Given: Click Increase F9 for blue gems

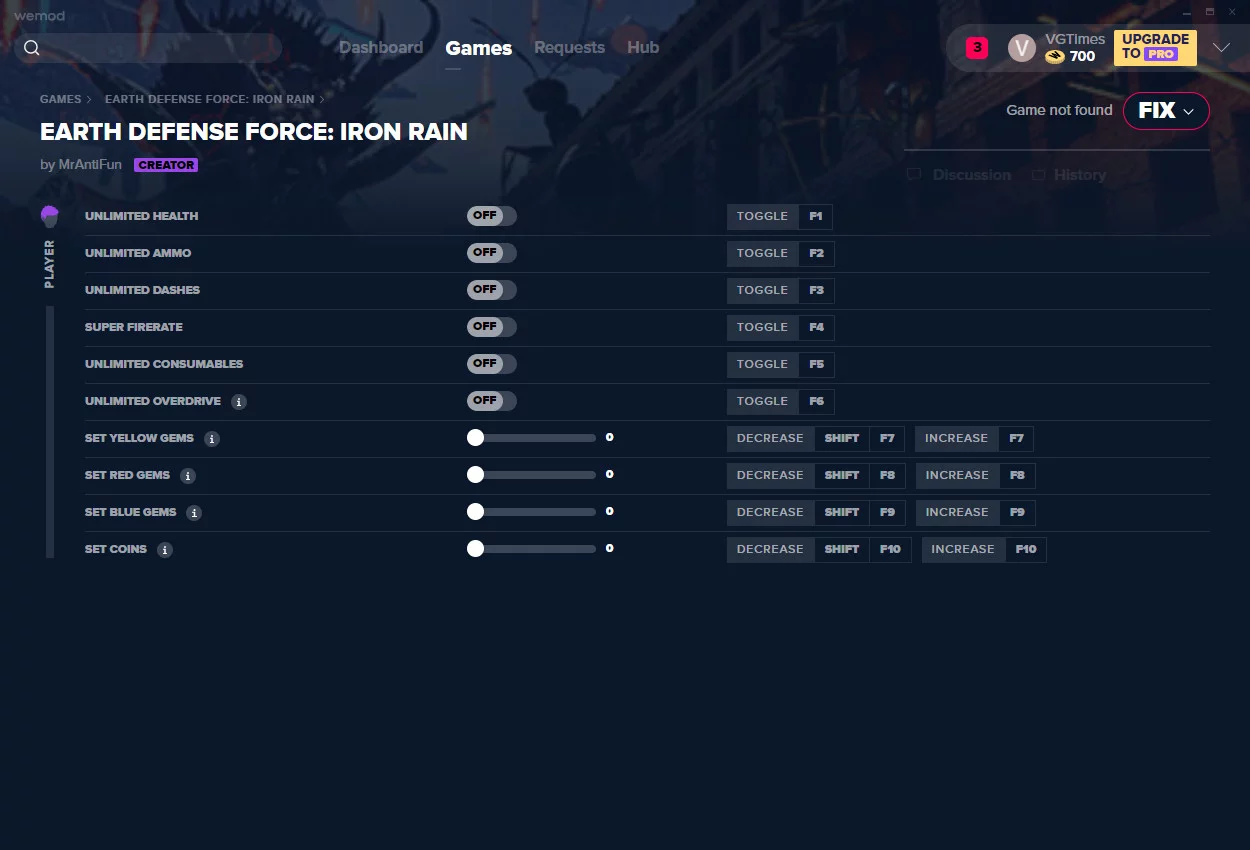Looking at the screenshot, I should tap(975, 513).
